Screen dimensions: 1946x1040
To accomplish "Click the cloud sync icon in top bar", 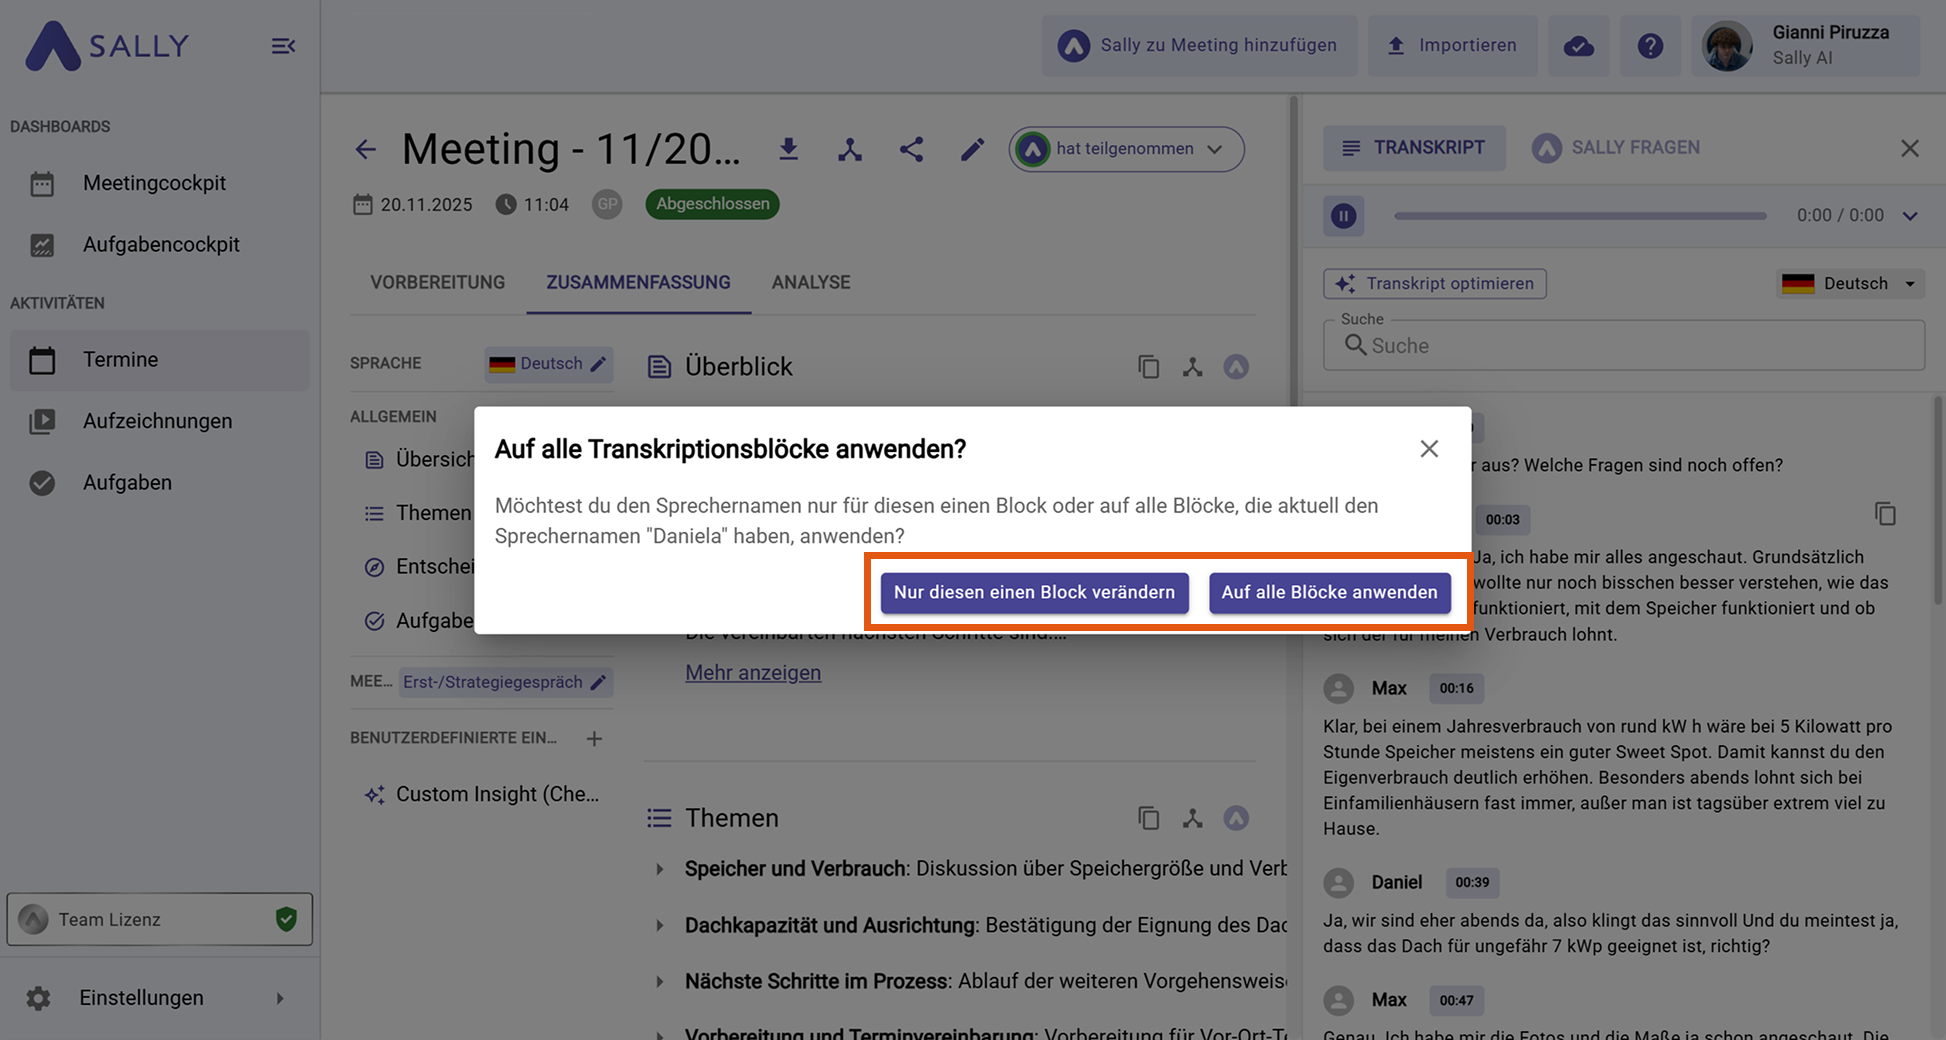I will (x=1578, y=46).
